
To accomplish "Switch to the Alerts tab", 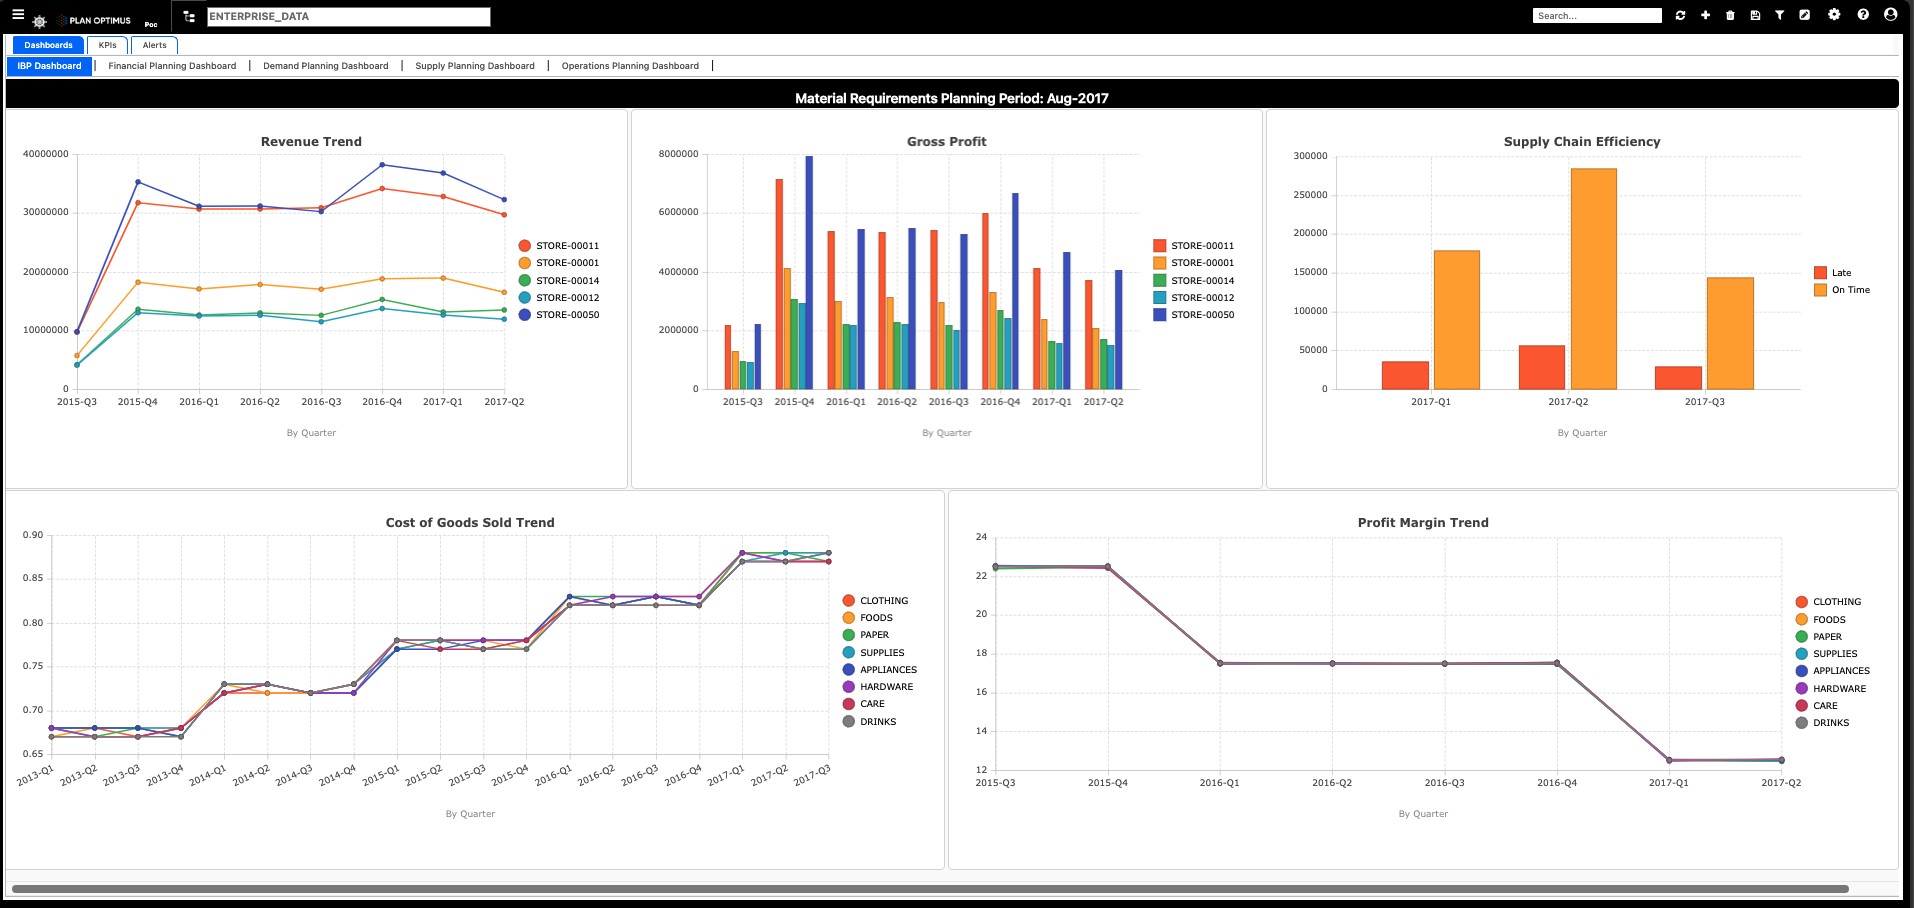I will pyautogui.click(x=154, y=45).
